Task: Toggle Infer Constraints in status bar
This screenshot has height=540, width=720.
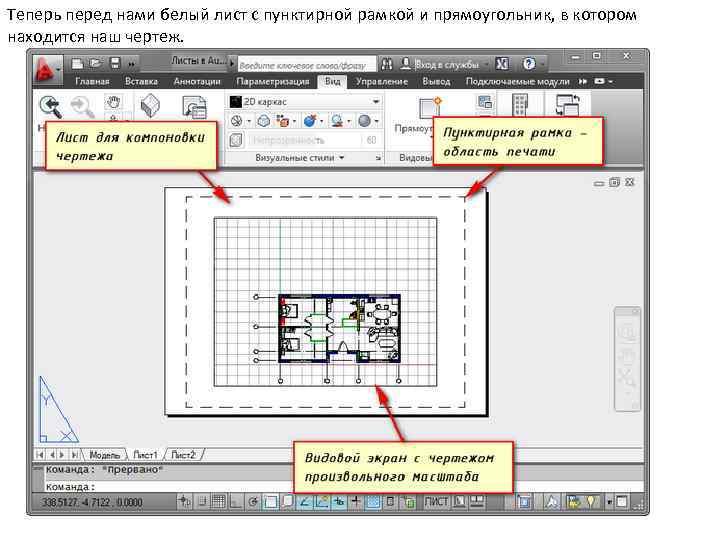Action: 185,502
